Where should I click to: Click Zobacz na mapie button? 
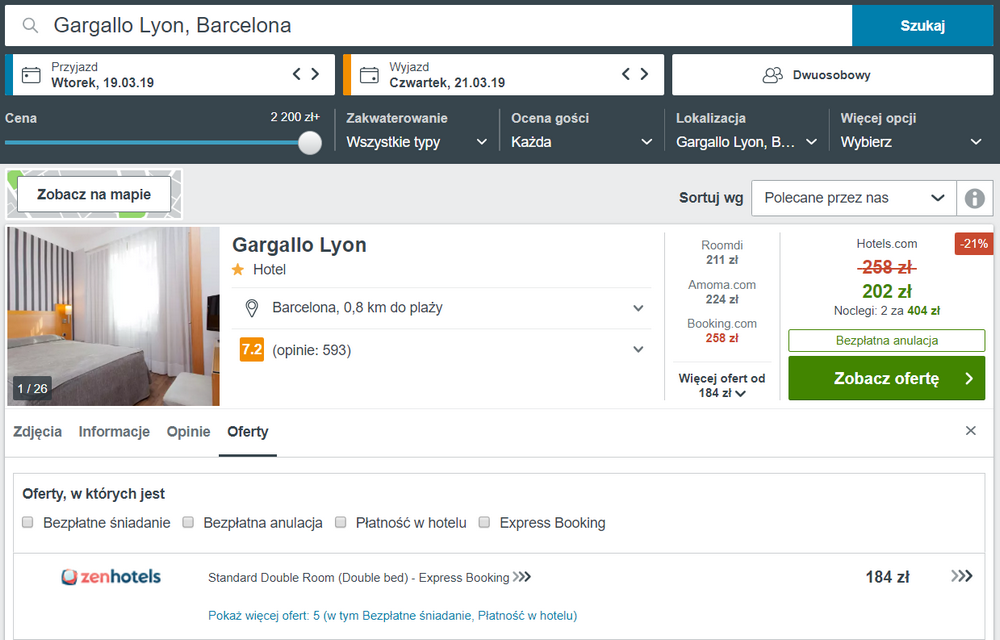pyautogui.click(x=94, y=194)
